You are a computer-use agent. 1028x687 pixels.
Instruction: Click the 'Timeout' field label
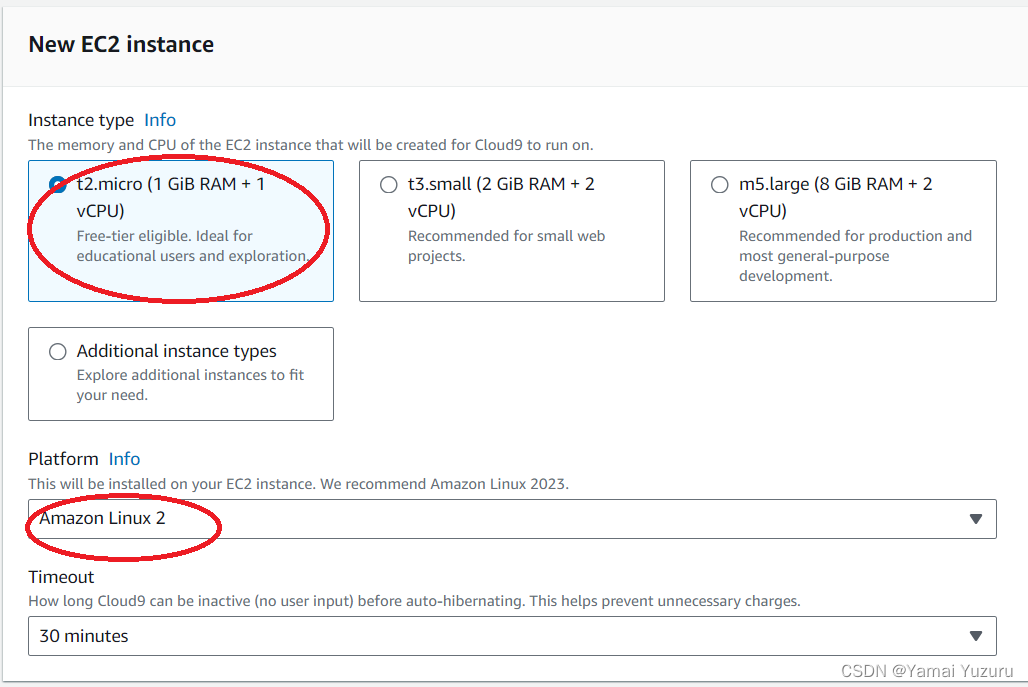click(61, 577)
